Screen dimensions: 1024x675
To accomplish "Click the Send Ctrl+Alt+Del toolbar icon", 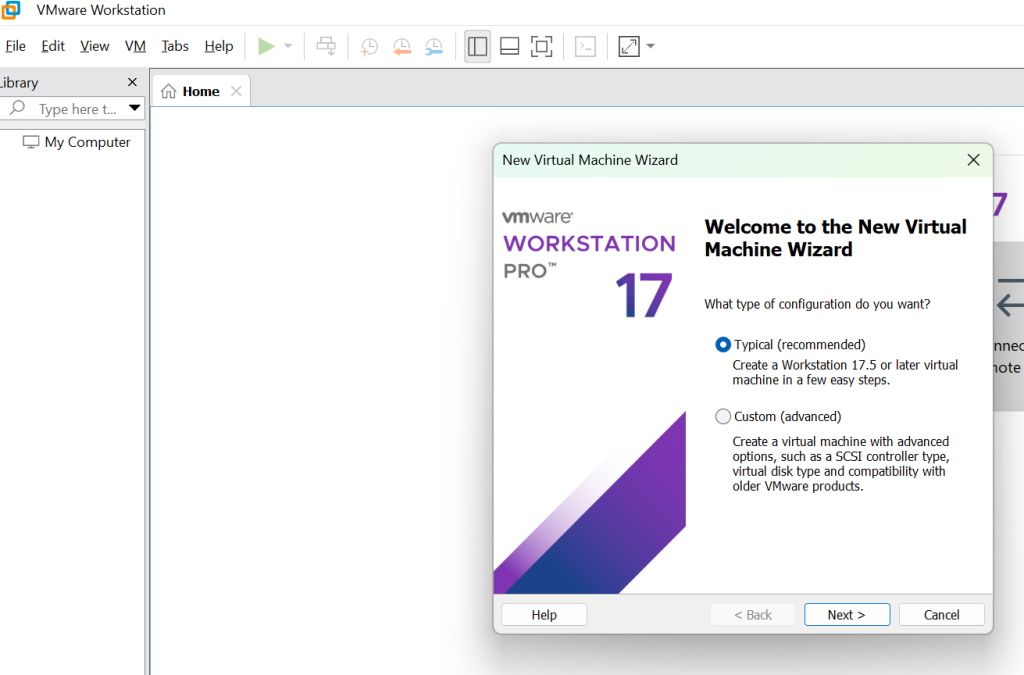I will click(326, 46).
